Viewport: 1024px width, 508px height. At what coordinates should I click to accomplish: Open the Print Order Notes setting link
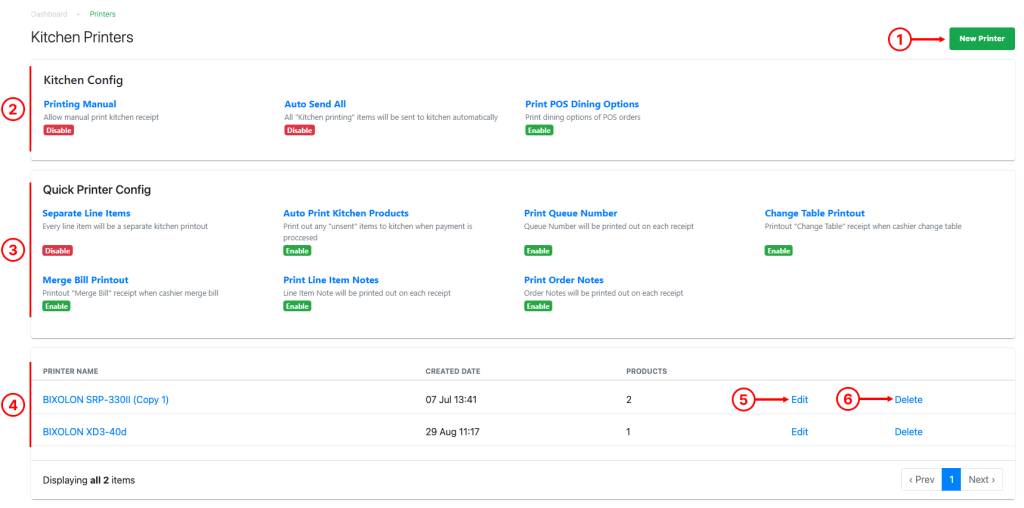point(564,280)
